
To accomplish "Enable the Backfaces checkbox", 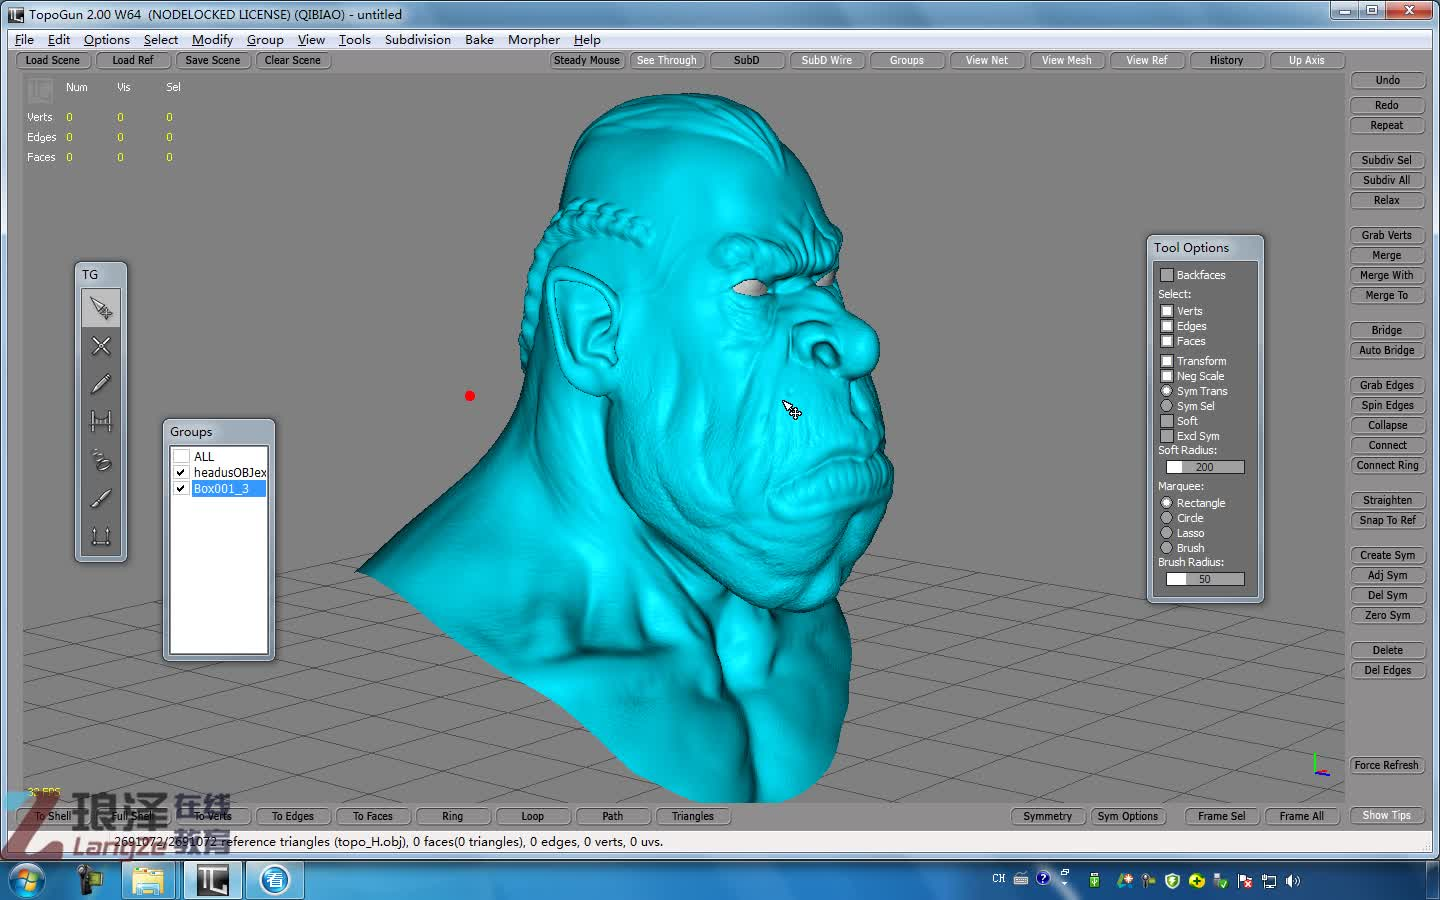I will (x=1166, y=275).
